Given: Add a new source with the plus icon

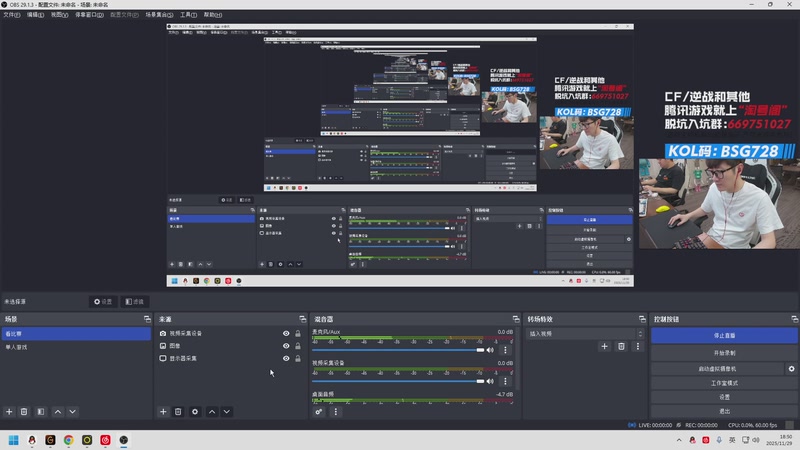Looking at the screenshot, I should [163, 411].
